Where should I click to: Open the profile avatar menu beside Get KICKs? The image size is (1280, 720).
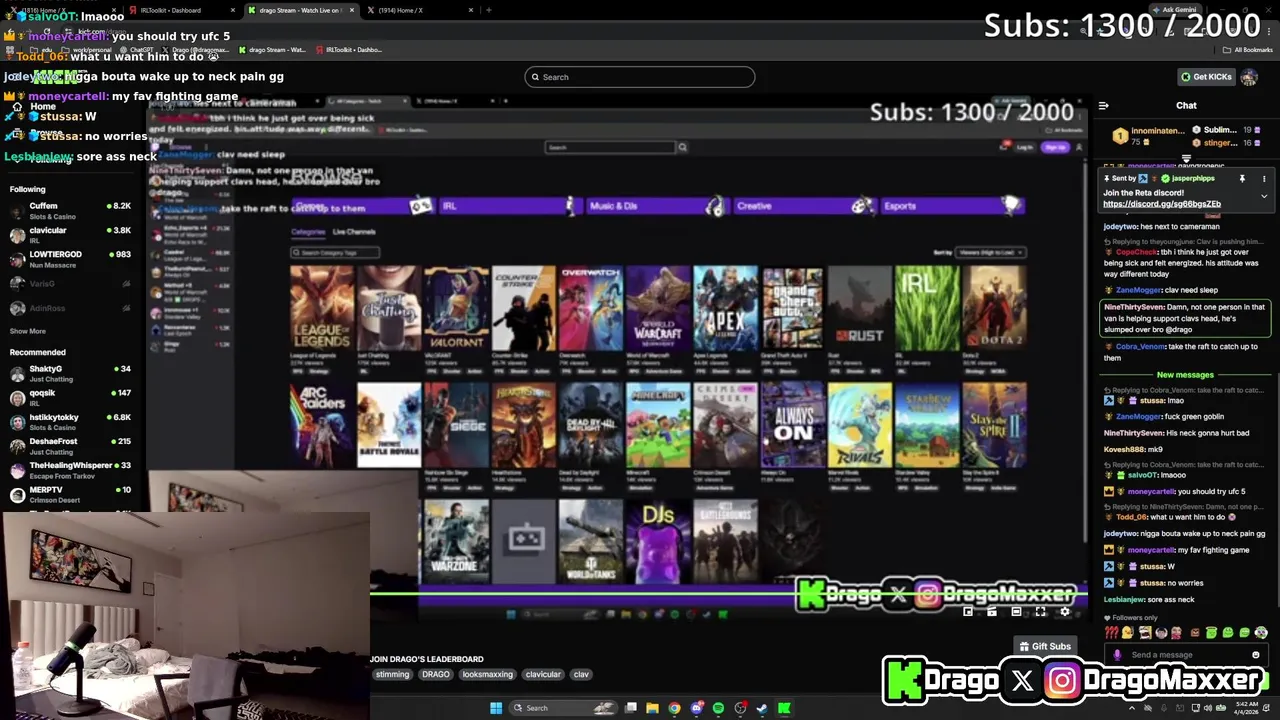pyautogui.click(x=1249, y=77)
